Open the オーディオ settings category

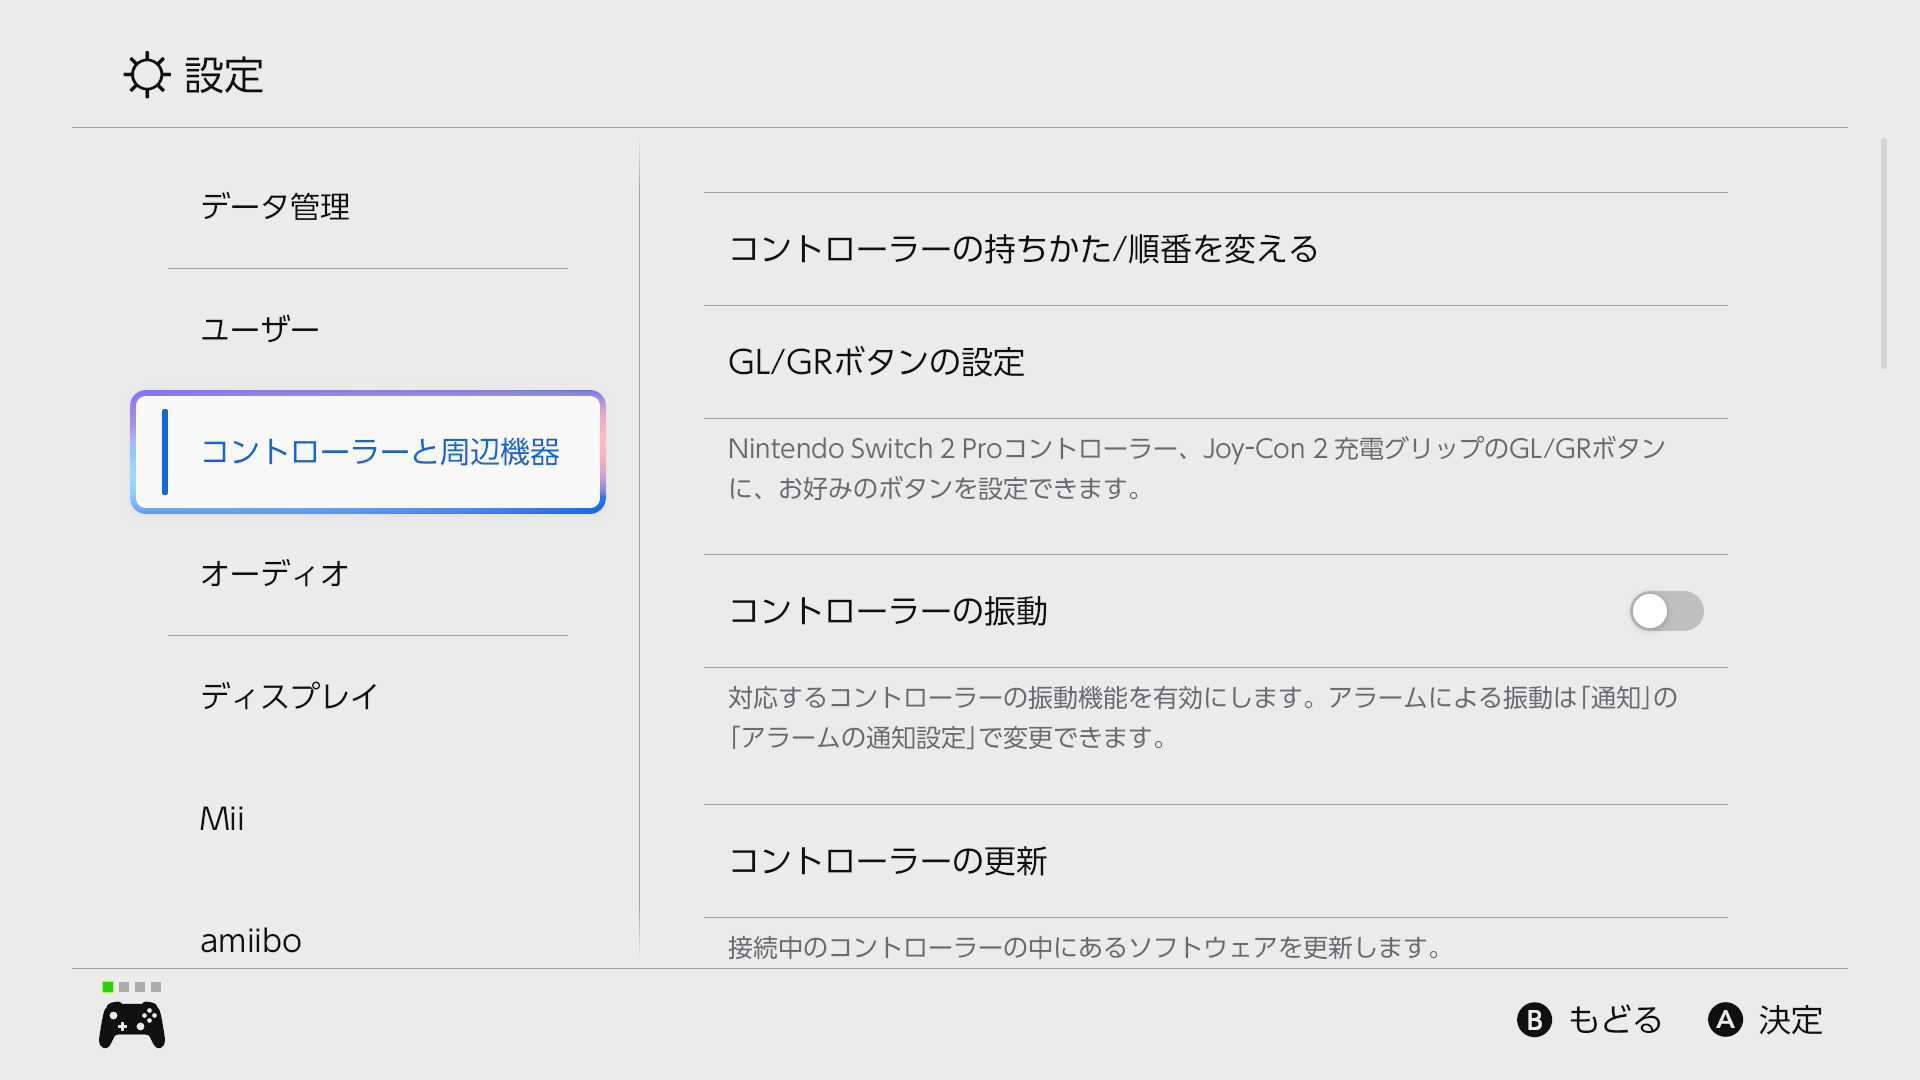click(275, 574)
